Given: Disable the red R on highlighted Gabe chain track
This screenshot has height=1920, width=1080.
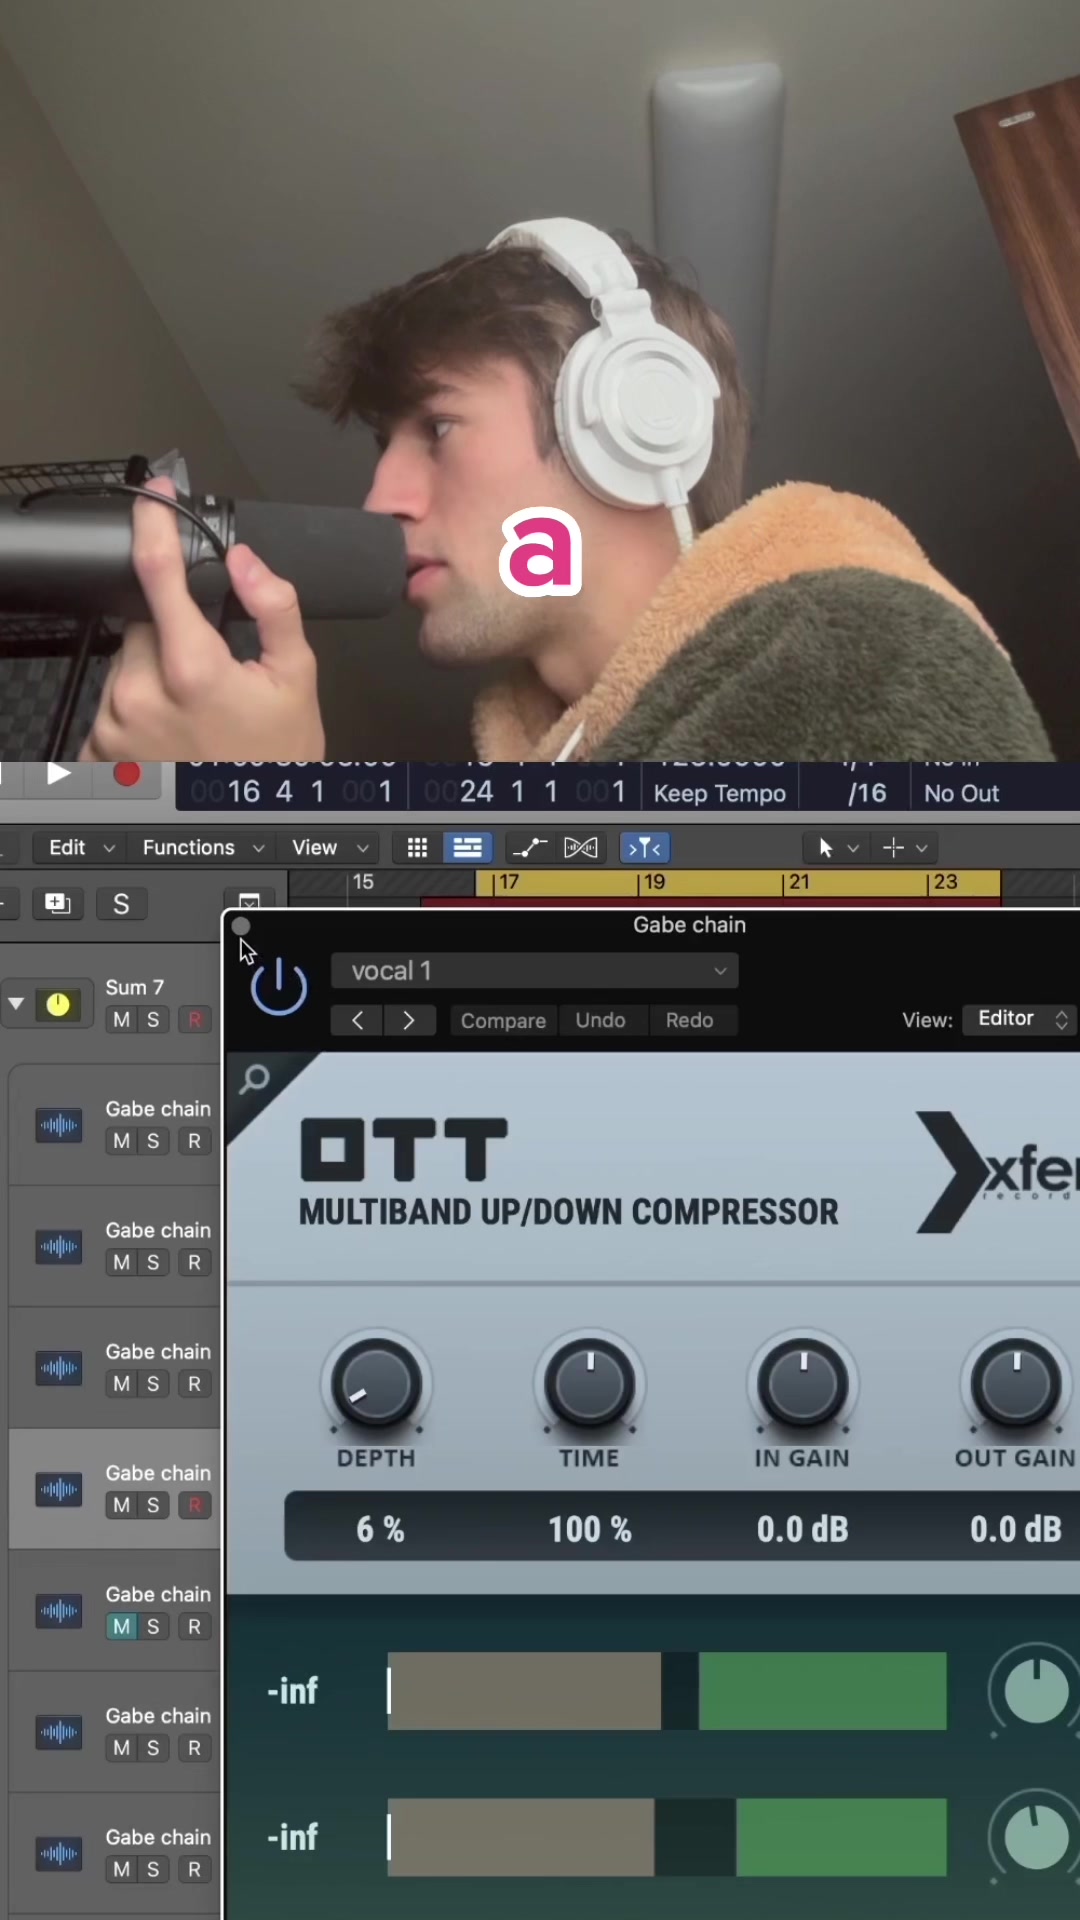Looking at the screenshot, I should click(194, 1505).
